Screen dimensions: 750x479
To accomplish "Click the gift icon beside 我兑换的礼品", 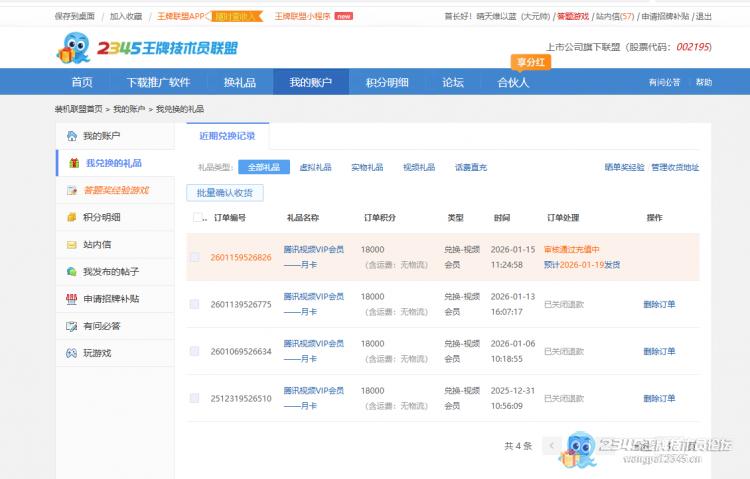I will [73, 163].
